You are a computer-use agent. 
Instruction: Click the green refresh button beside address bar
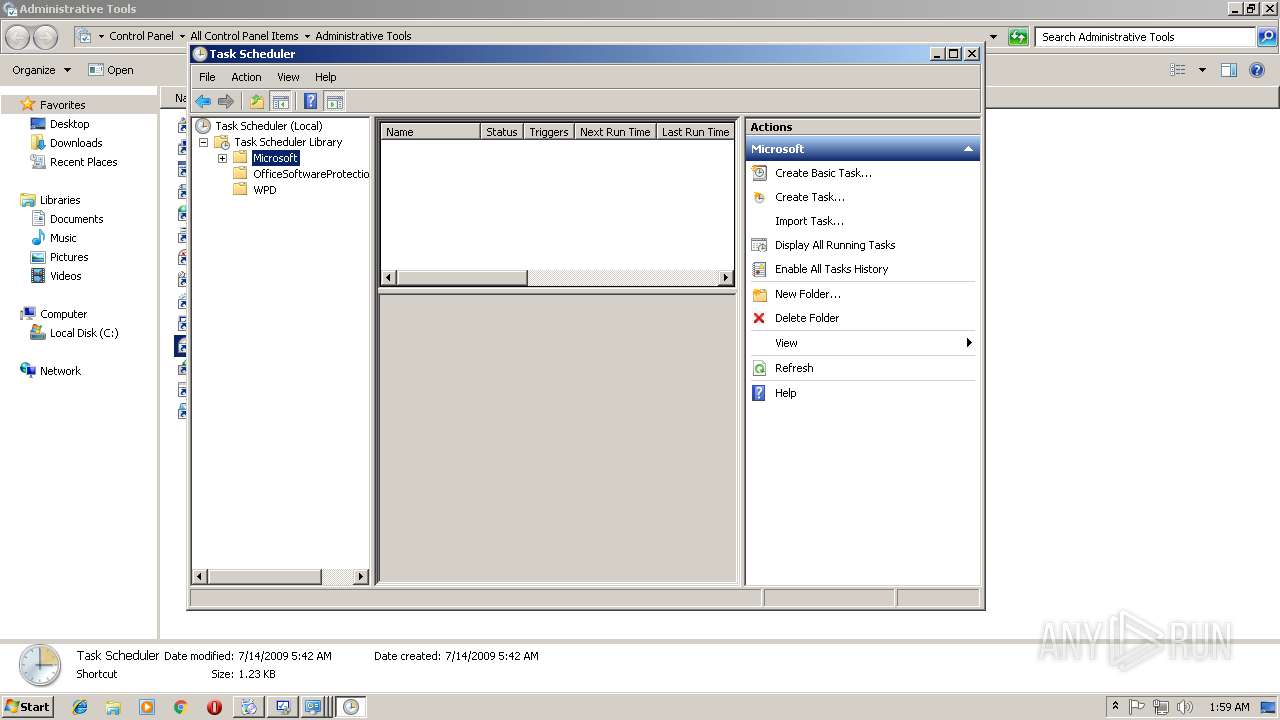(1018, 37)
